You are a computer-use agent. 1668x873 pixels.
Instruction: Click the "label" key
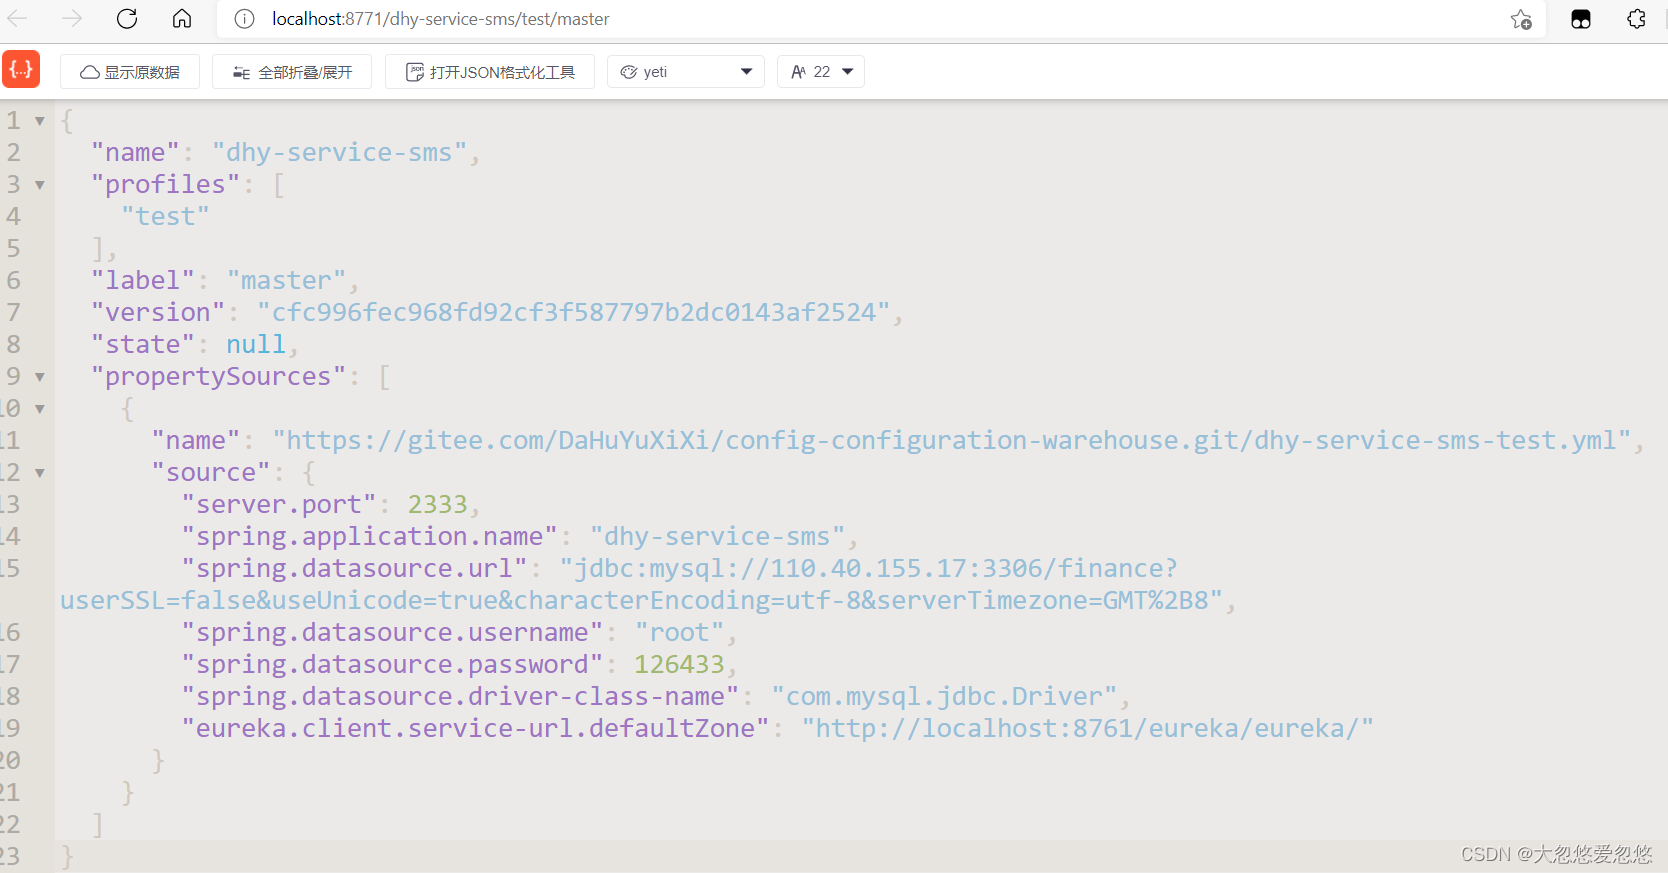[x=143, y=281]
